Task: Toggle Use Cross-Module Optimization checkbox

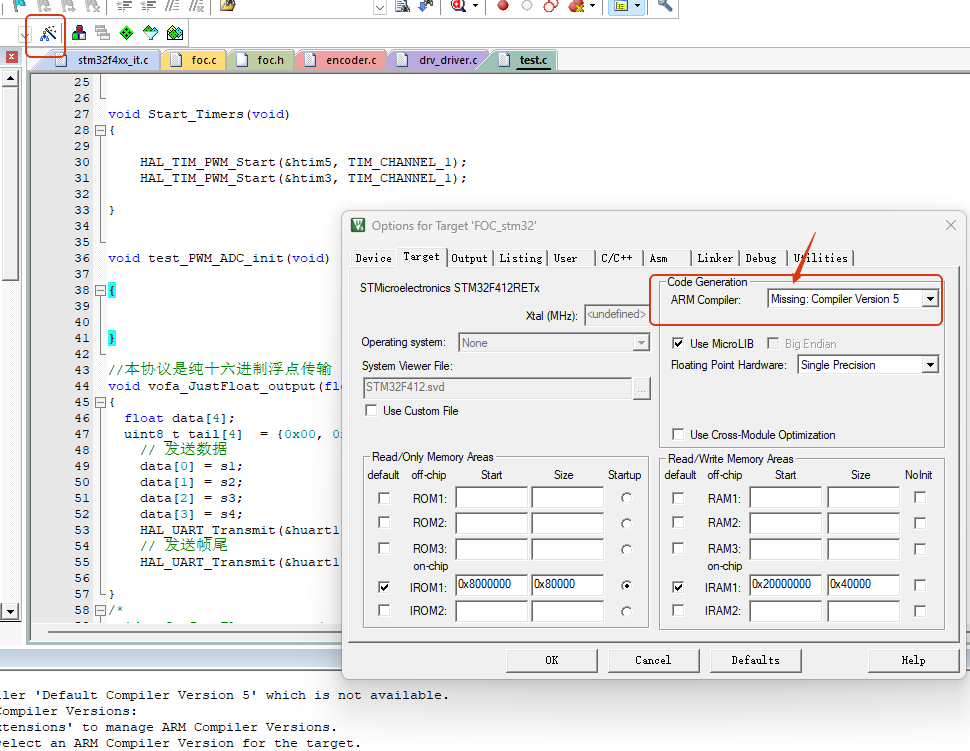Action: coord(678,434)
